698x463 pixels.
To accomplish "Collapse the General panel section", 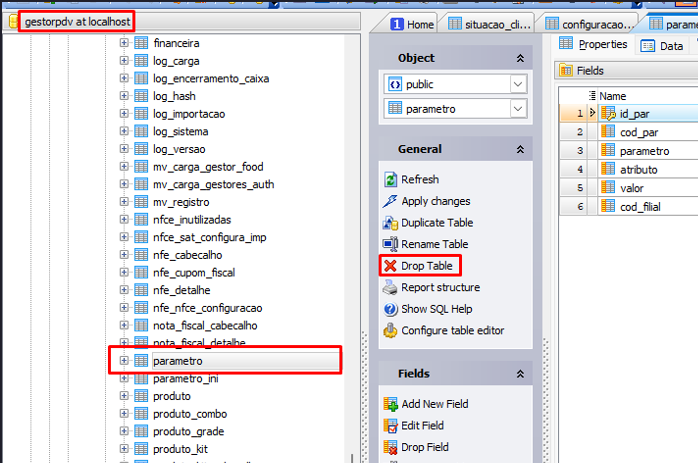I will (x=520, y=150).
